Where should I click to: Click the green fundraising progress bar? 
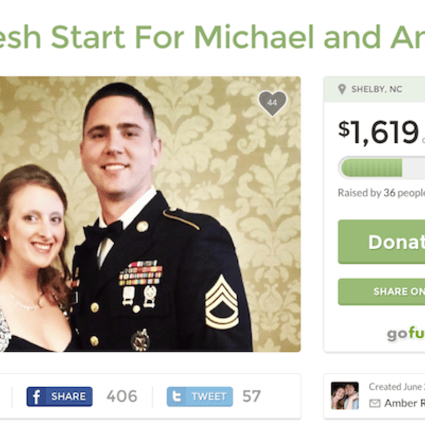click(x=381, y=167)
